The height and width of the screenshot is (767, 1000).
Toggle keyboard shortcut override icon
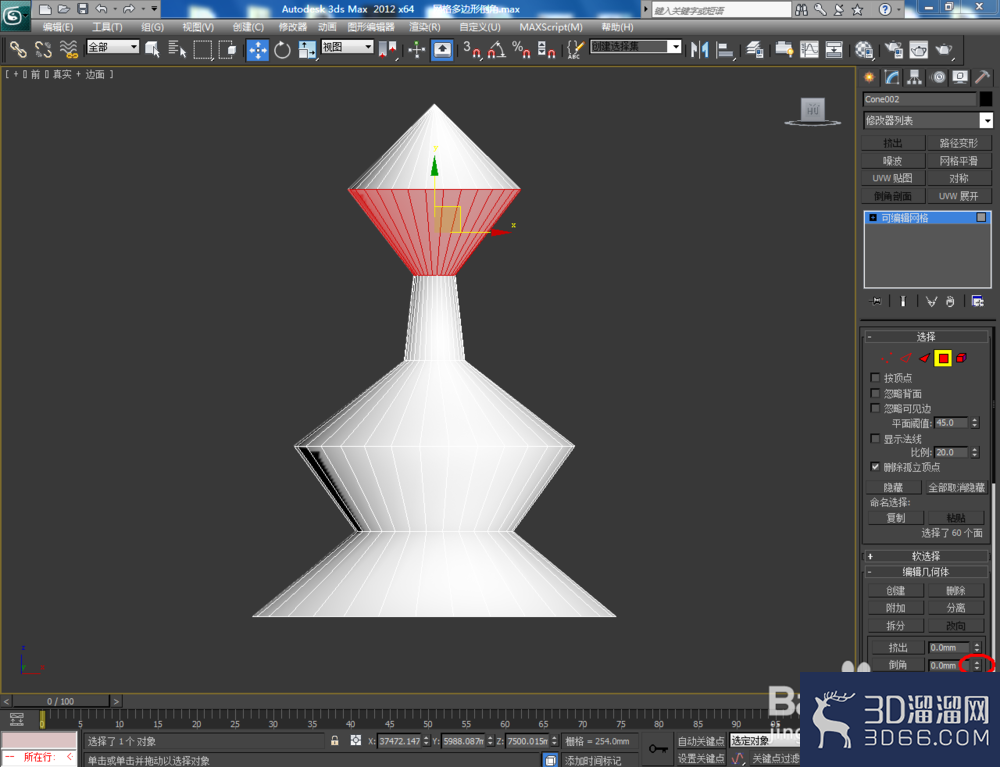tap(442, 50)
